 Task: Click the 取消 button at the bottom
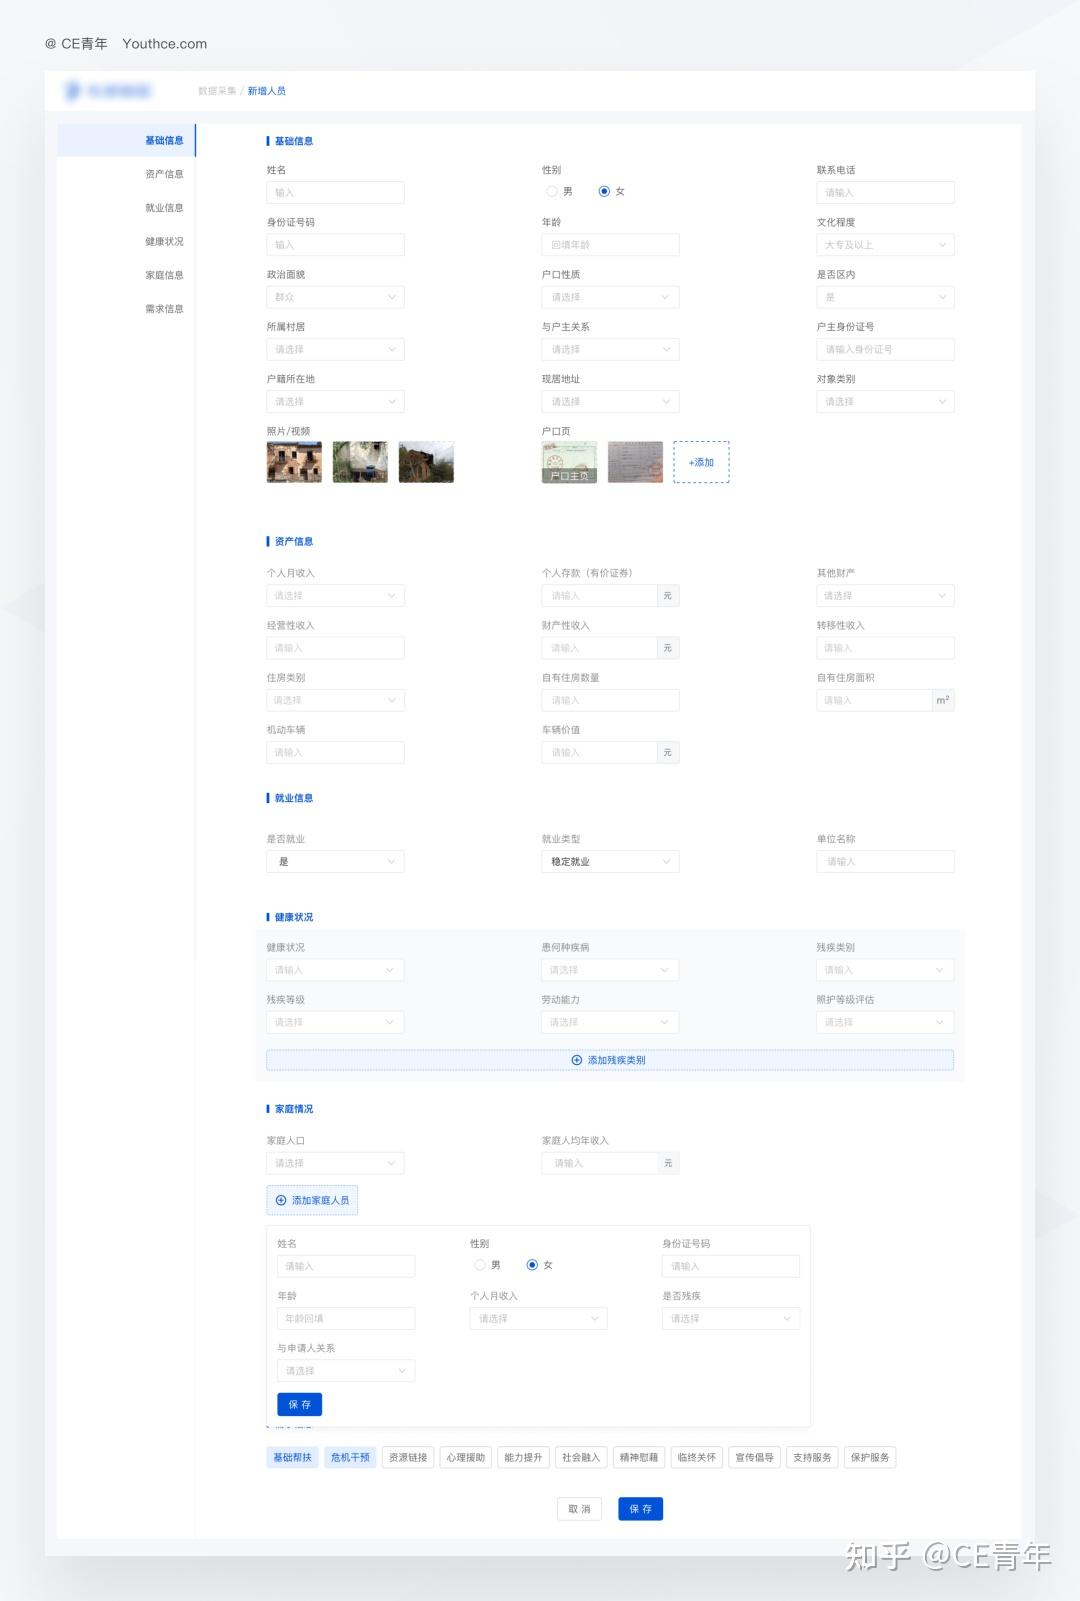coord(580,1509)
